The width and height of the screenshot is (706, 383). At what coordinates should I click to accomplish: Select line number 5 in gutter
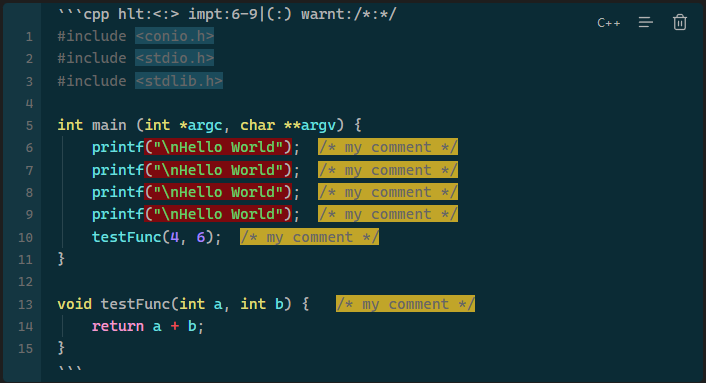[x=29, y=126]
